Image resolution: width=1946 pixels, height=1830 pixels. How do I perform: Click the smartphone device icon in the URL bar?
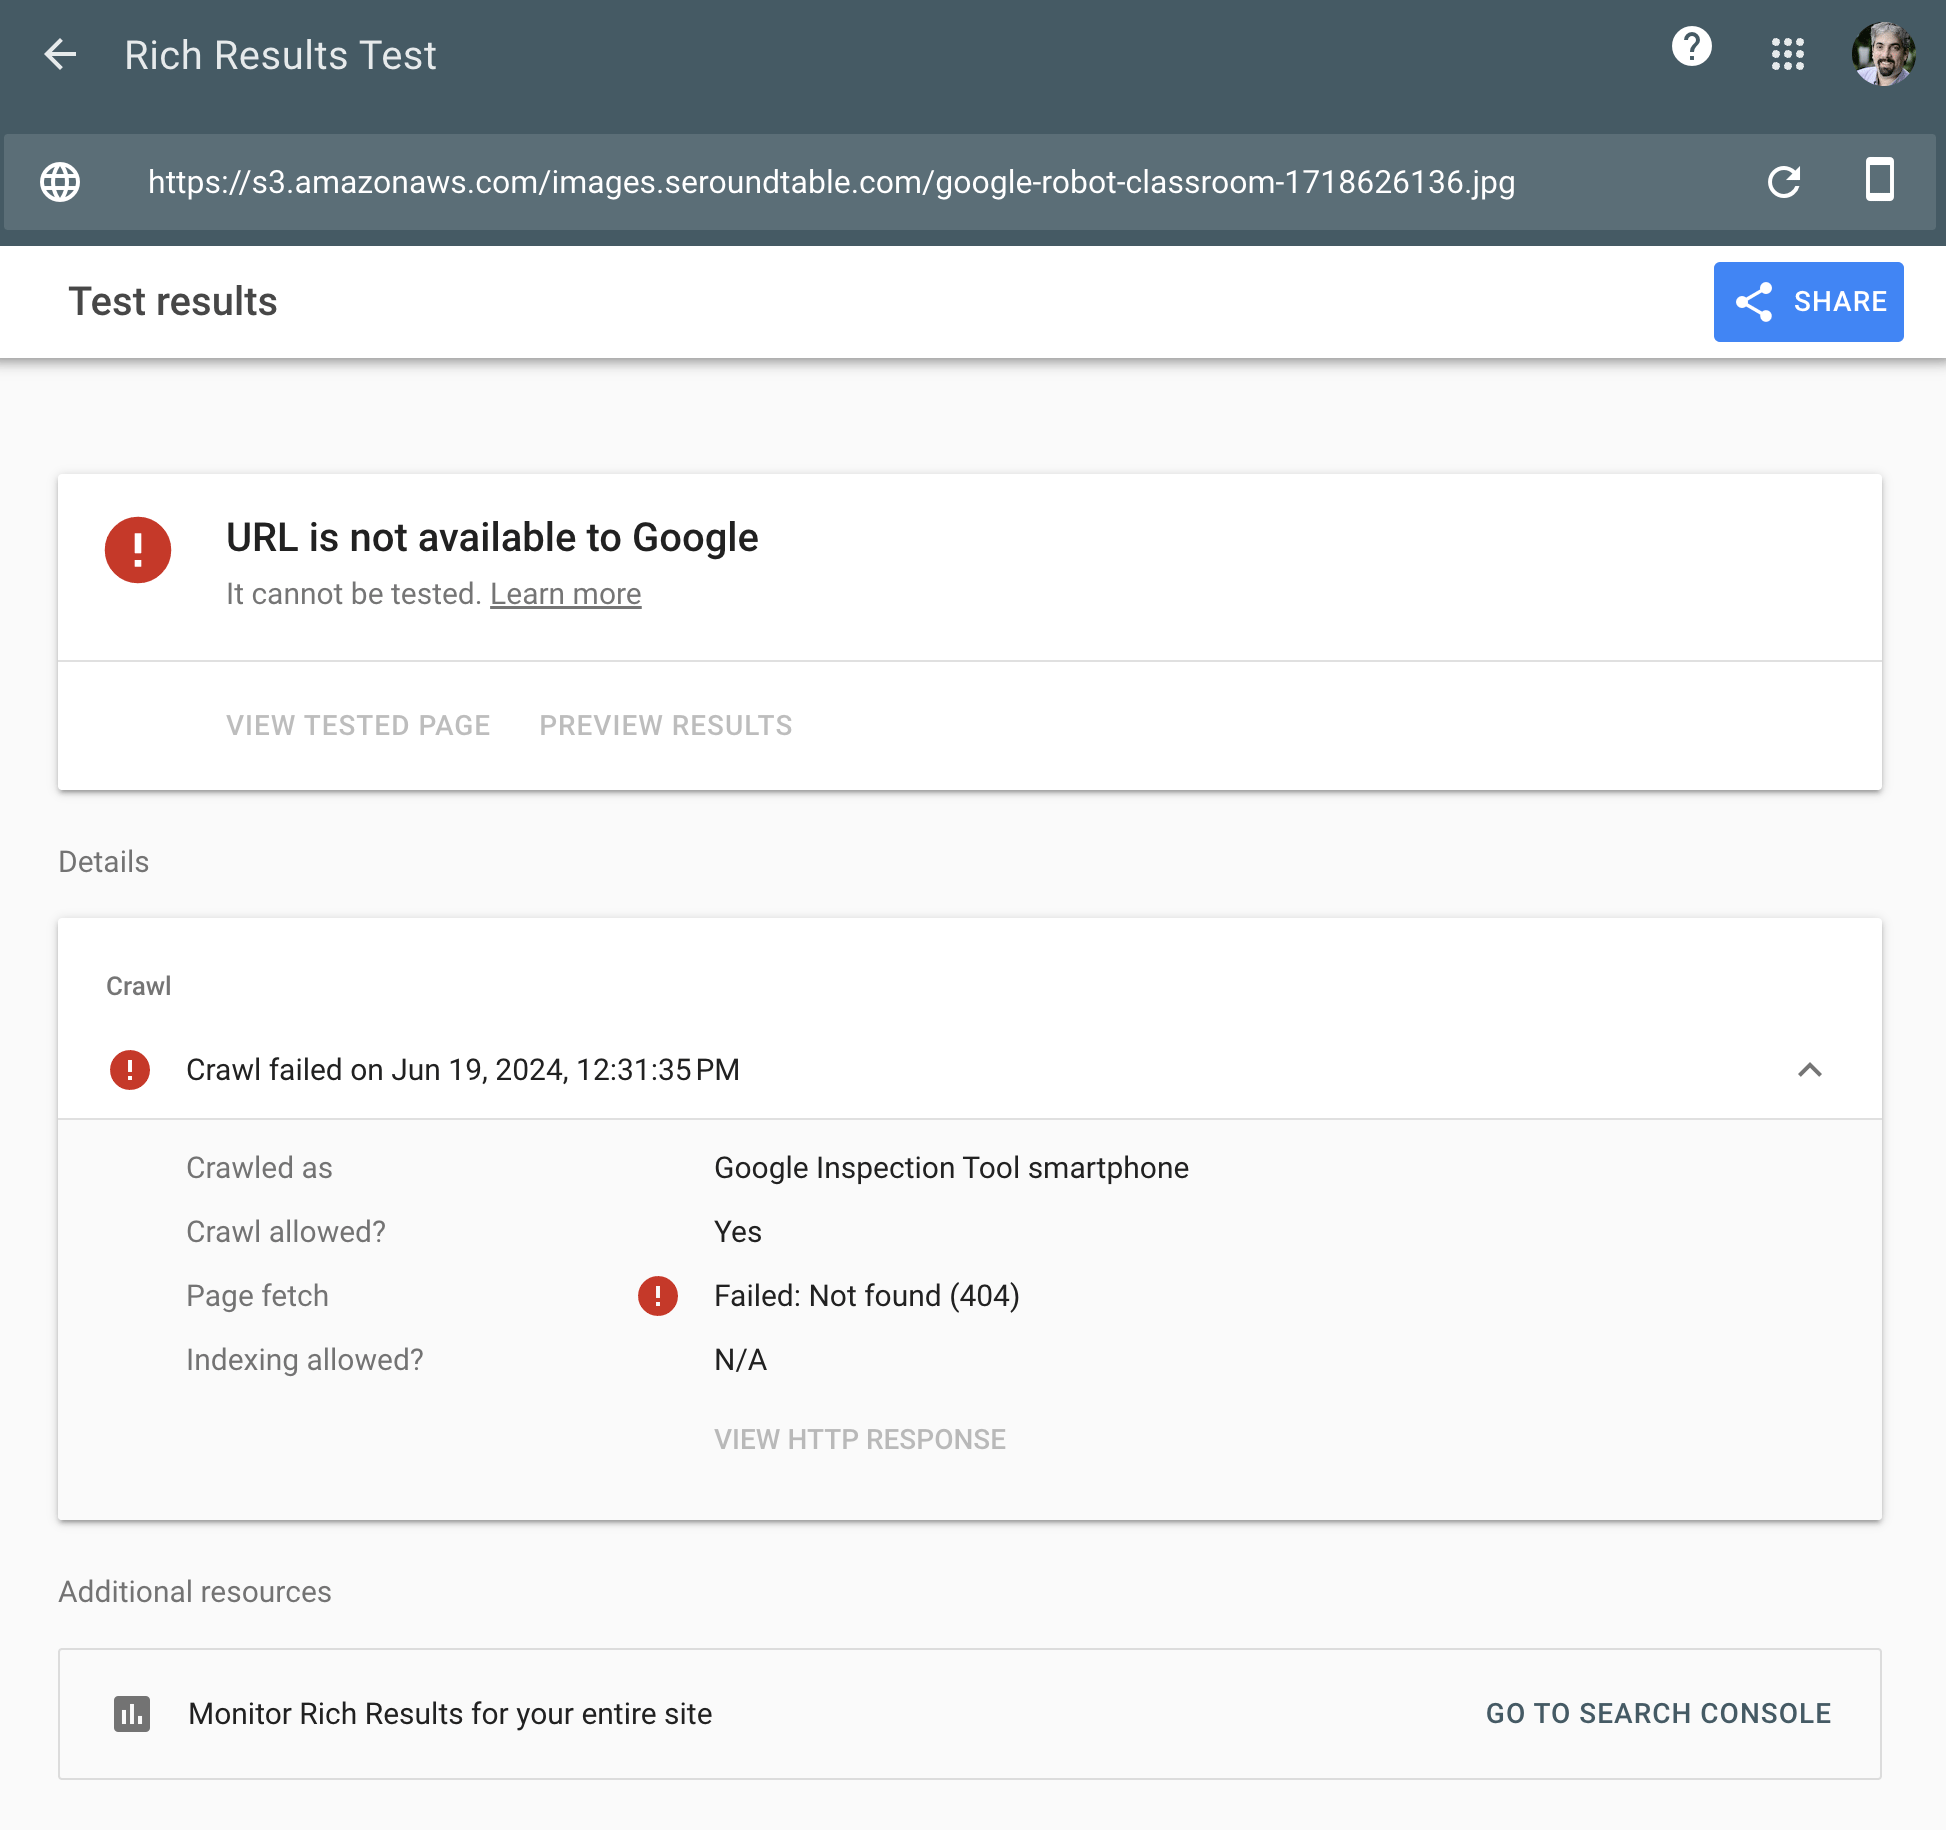click(x=1880, y=181)
